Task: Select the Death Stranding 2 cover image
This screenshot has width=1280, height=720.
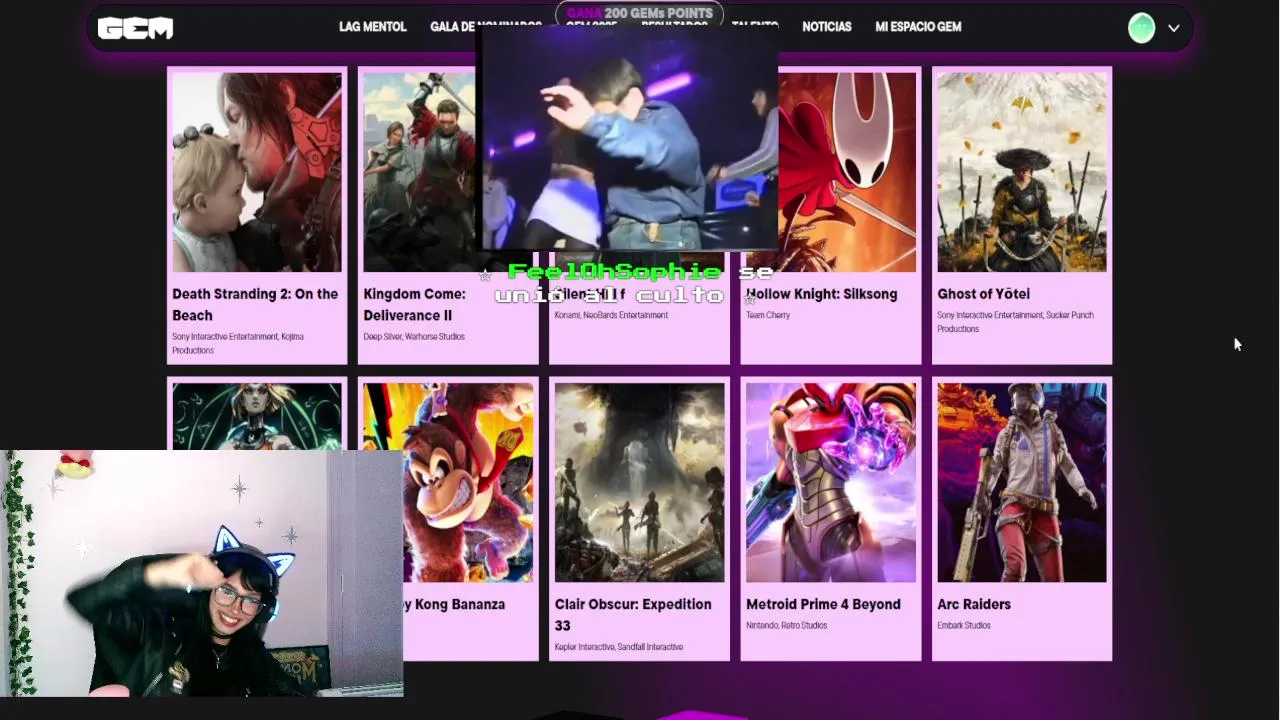Action: pyautogui.click(x=257, y=172)
